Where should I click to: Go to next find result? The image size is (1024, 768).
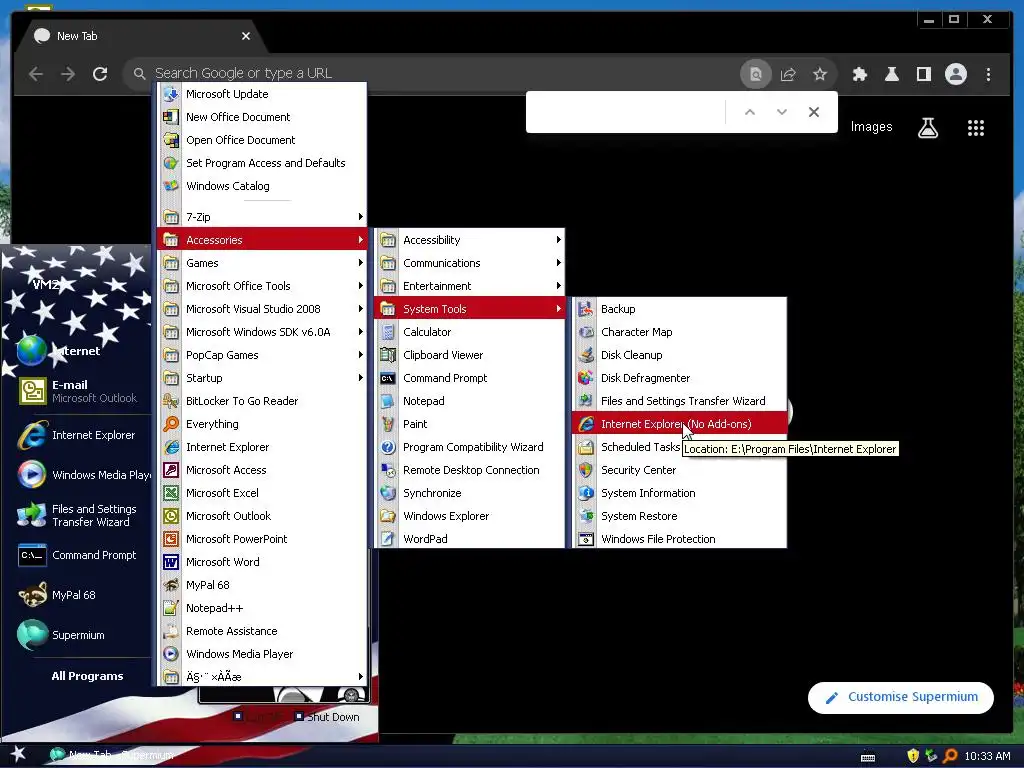[x=782, y=112]
